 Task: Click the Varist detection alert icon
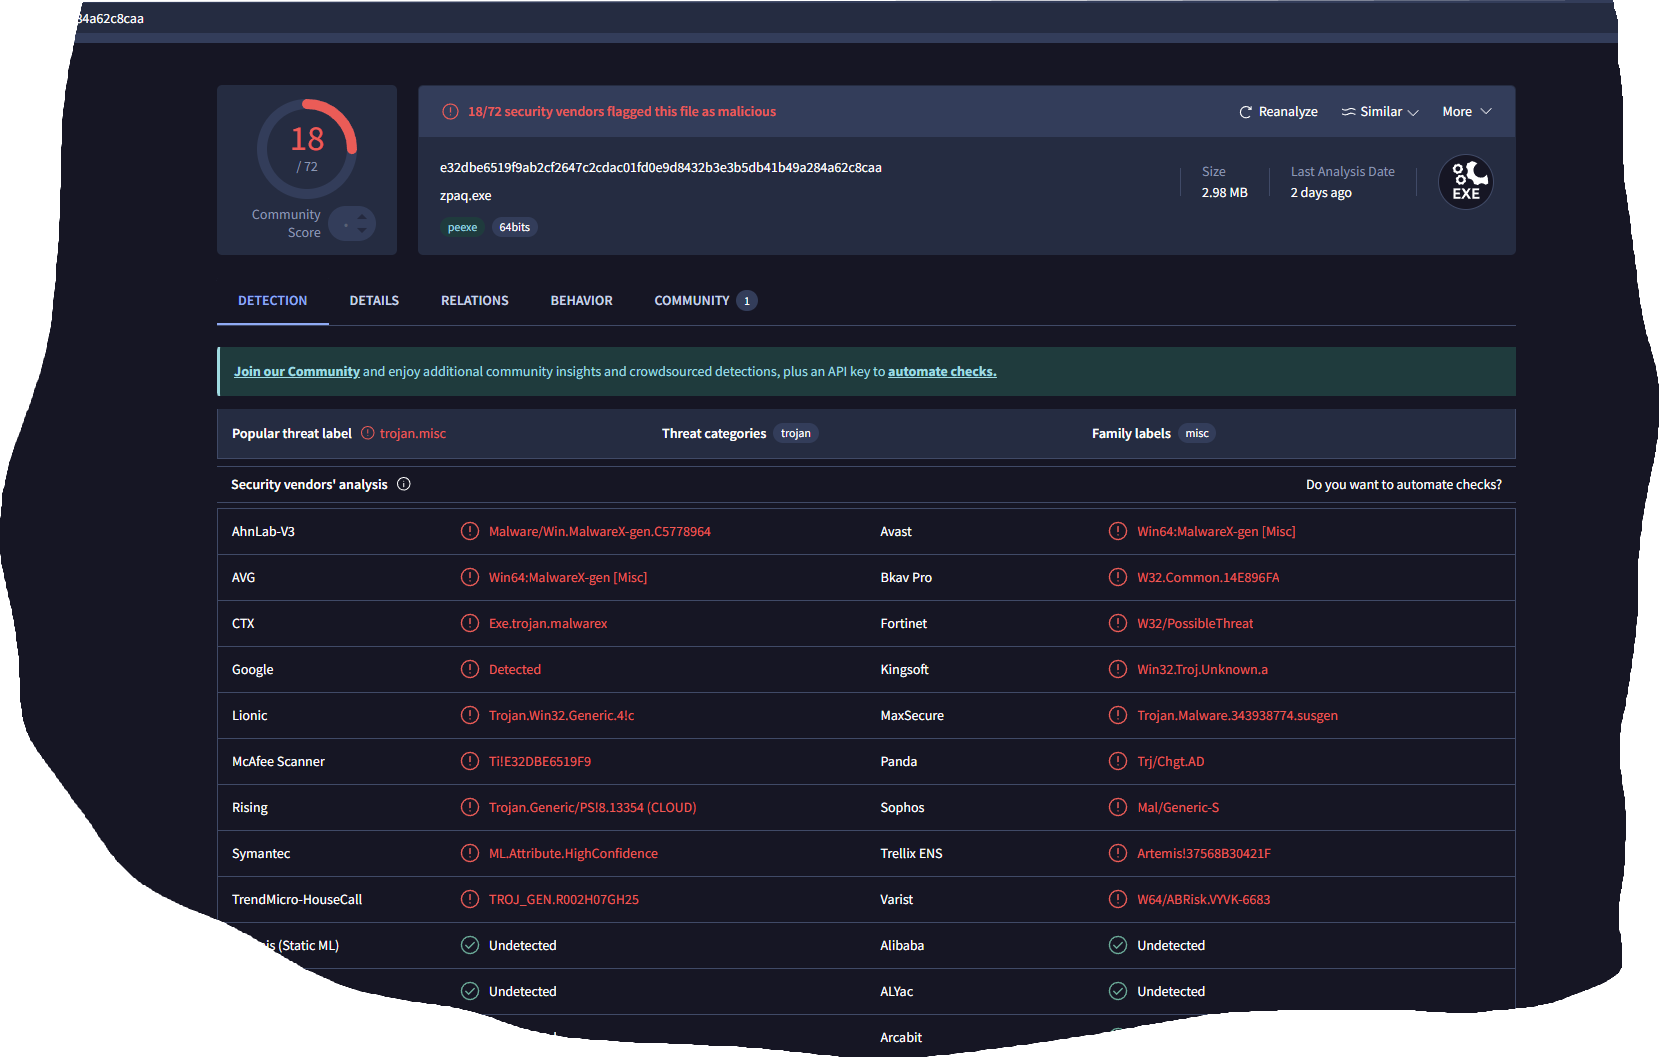[1118, 899]
